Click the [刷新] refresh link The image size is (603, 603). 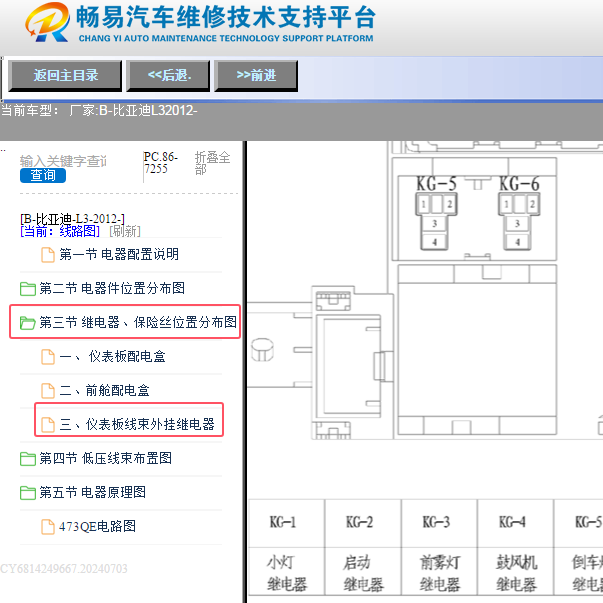click(125, 231)
